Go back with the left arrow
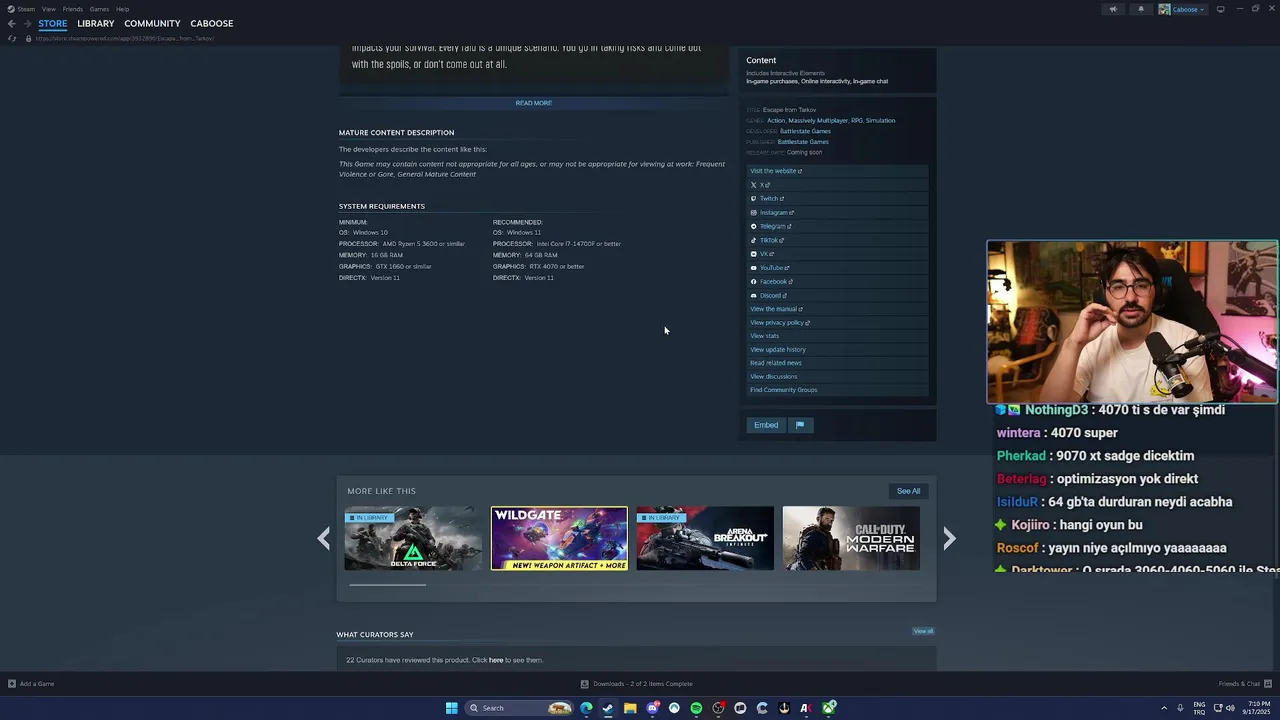This screenshot has width=1280, height=720. click(x=12, y=23)
